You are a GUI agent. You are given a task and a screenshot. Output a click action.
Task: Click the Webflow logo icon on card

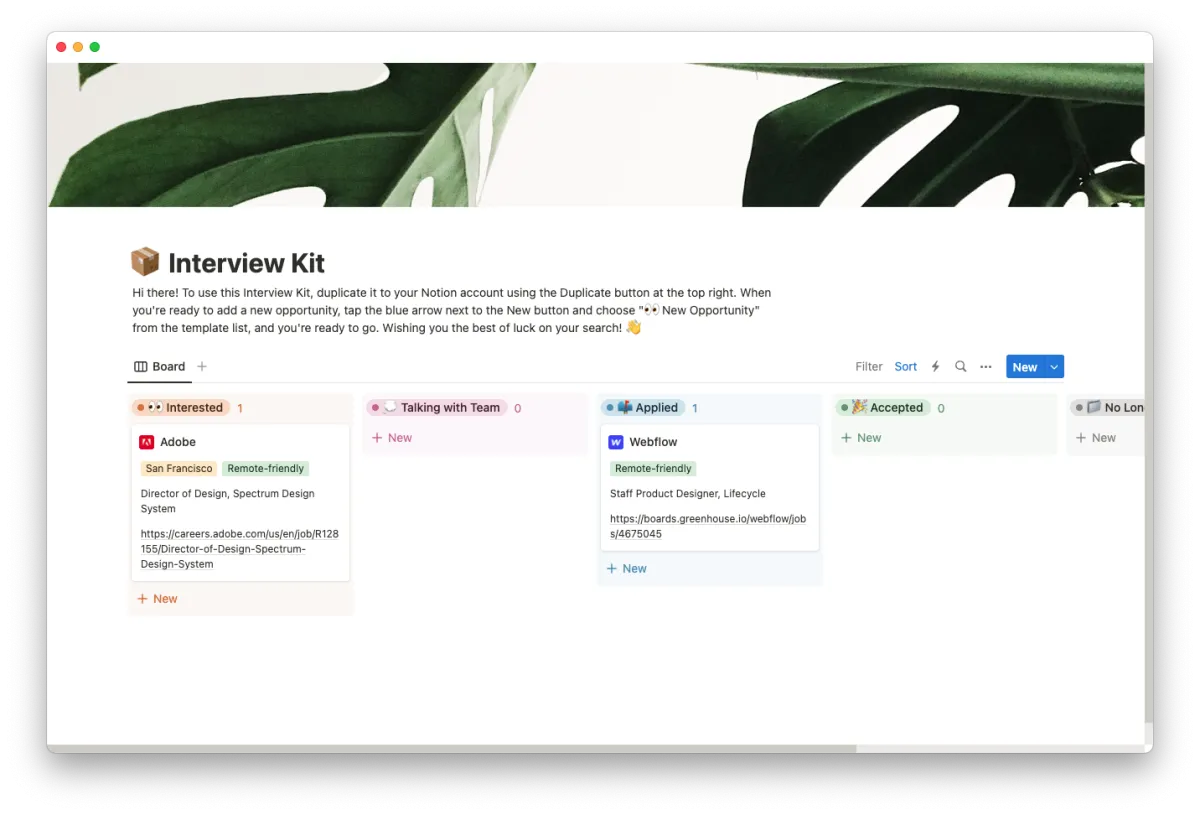616,442
